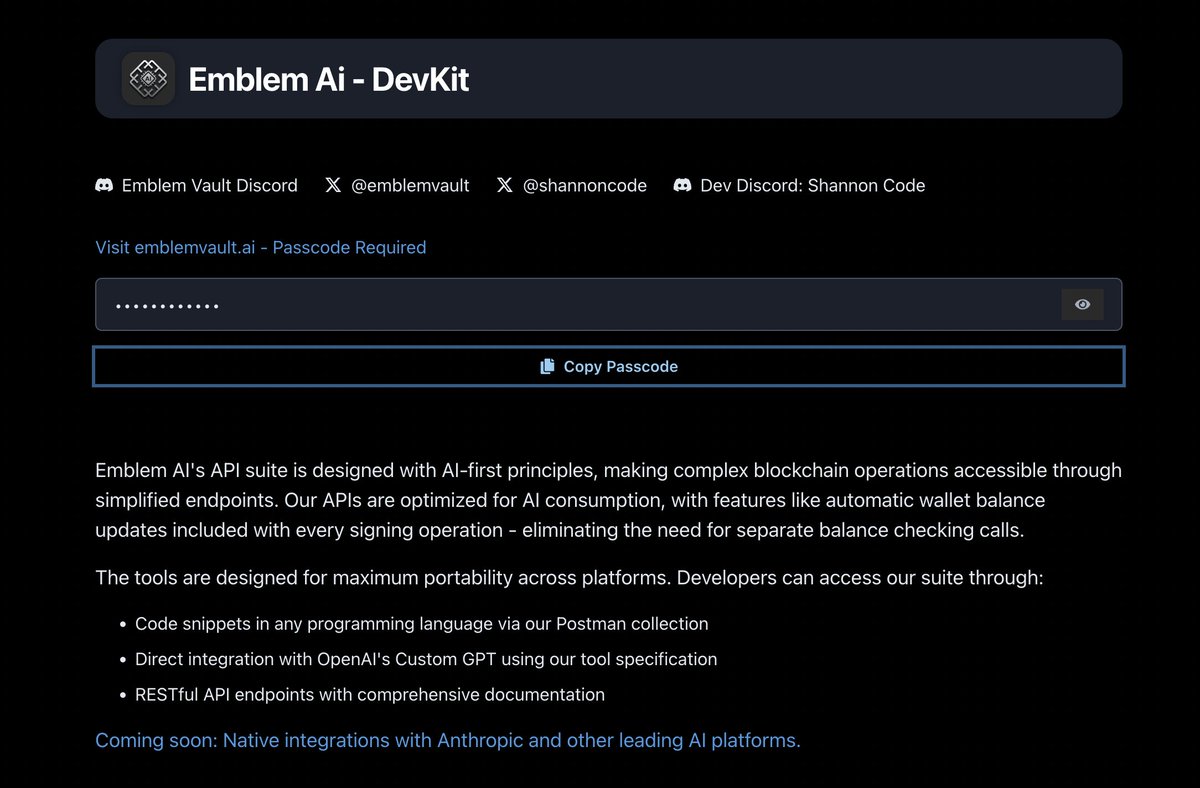This screenshot has width=1200, height=788.
Task: Visit the emblemvault.ai passcode link
Action: point(260,247)
